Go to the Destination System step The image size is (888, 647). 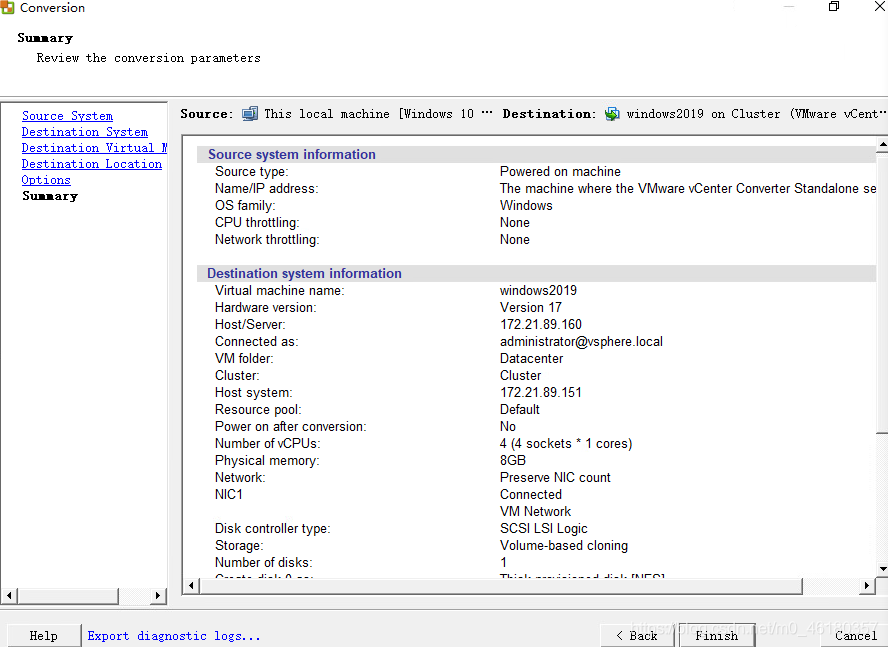[85, 131]
